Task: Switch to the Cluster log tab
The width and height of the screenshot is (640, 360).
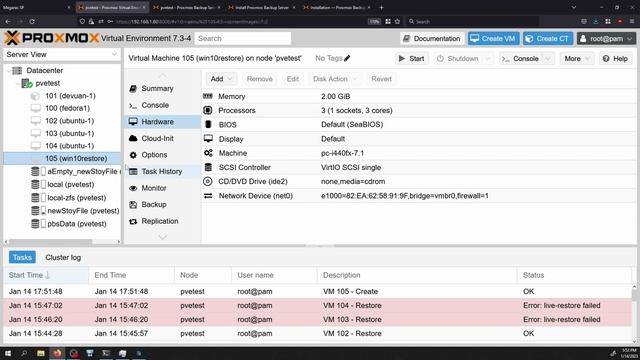Action: [x=63, y=258]
